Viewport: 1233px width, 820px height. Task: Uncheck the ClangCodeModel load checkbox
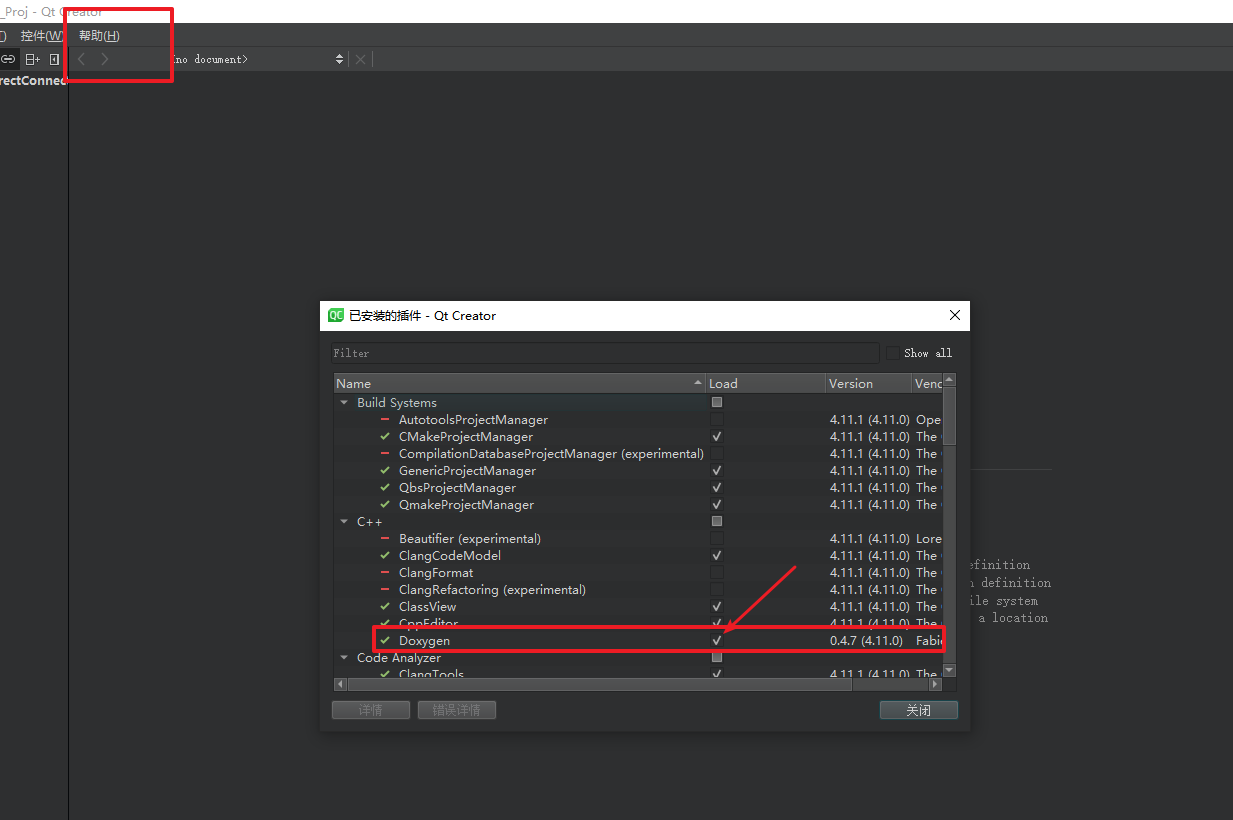pos(716,556)
